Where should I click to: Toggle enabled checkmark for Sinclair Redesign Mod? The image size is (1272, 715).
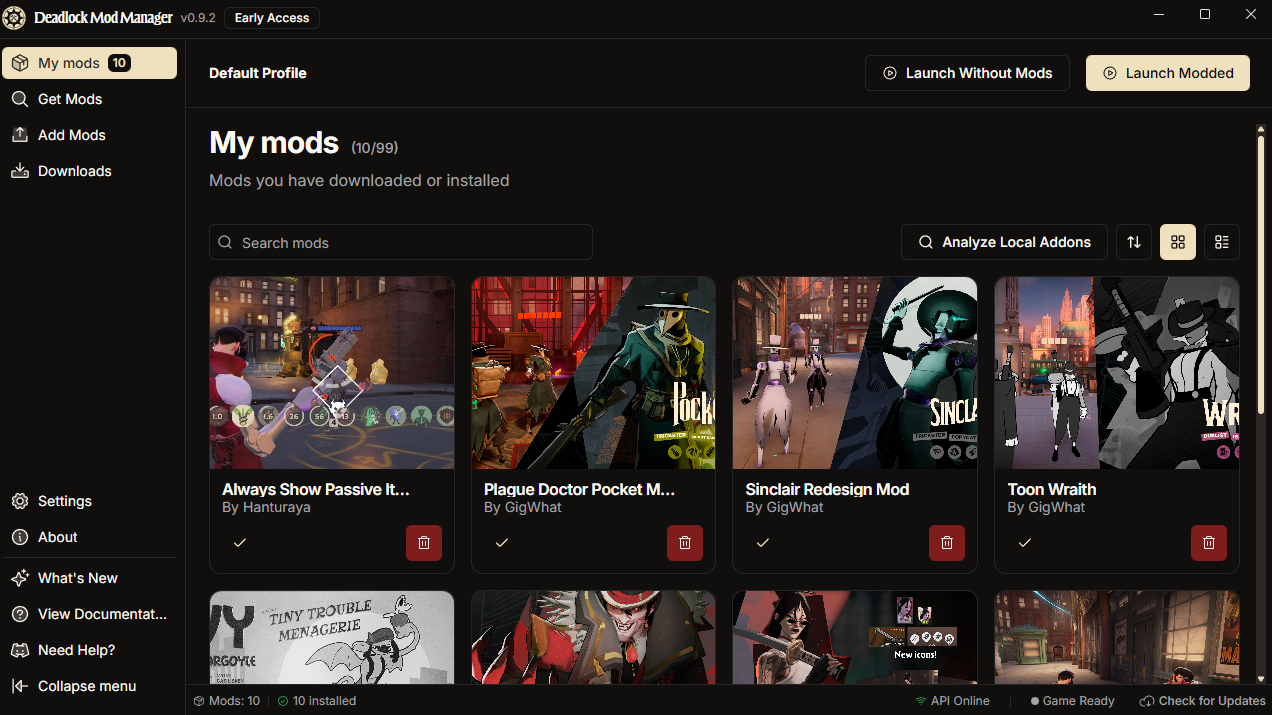(763, 542)
